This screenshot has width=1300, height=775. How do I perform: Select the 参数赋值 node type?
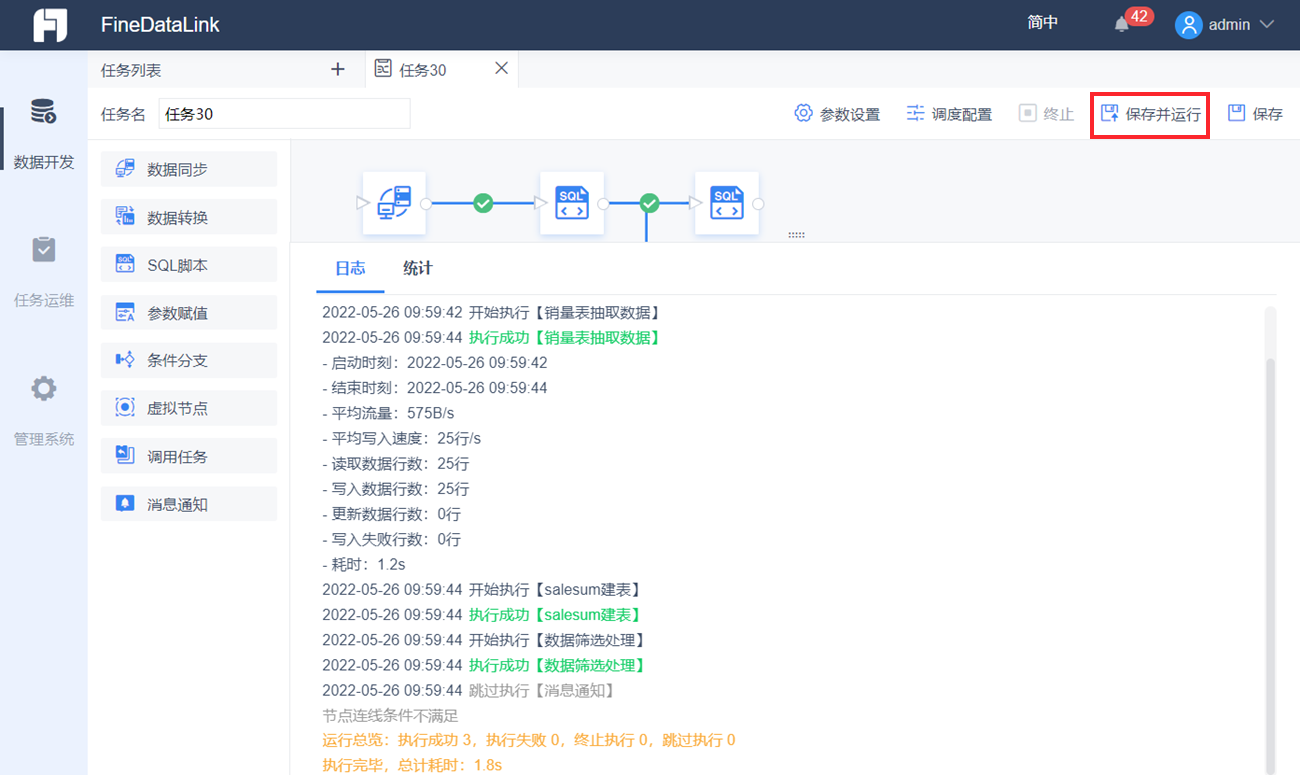[189, 313]
